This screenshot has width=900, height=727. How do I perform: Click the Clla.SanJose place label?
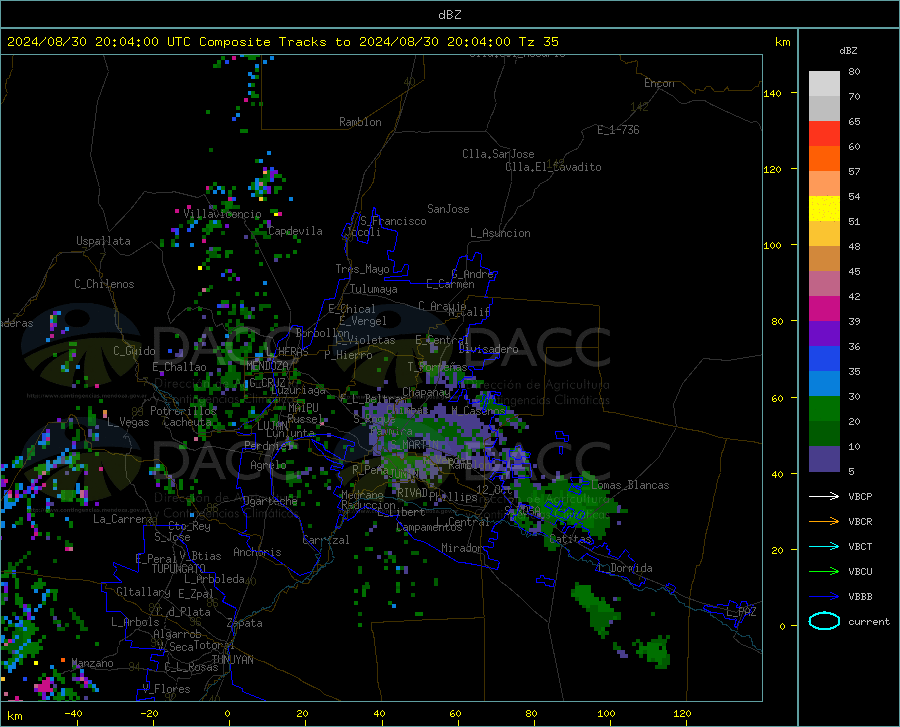[x=498, y=154]
